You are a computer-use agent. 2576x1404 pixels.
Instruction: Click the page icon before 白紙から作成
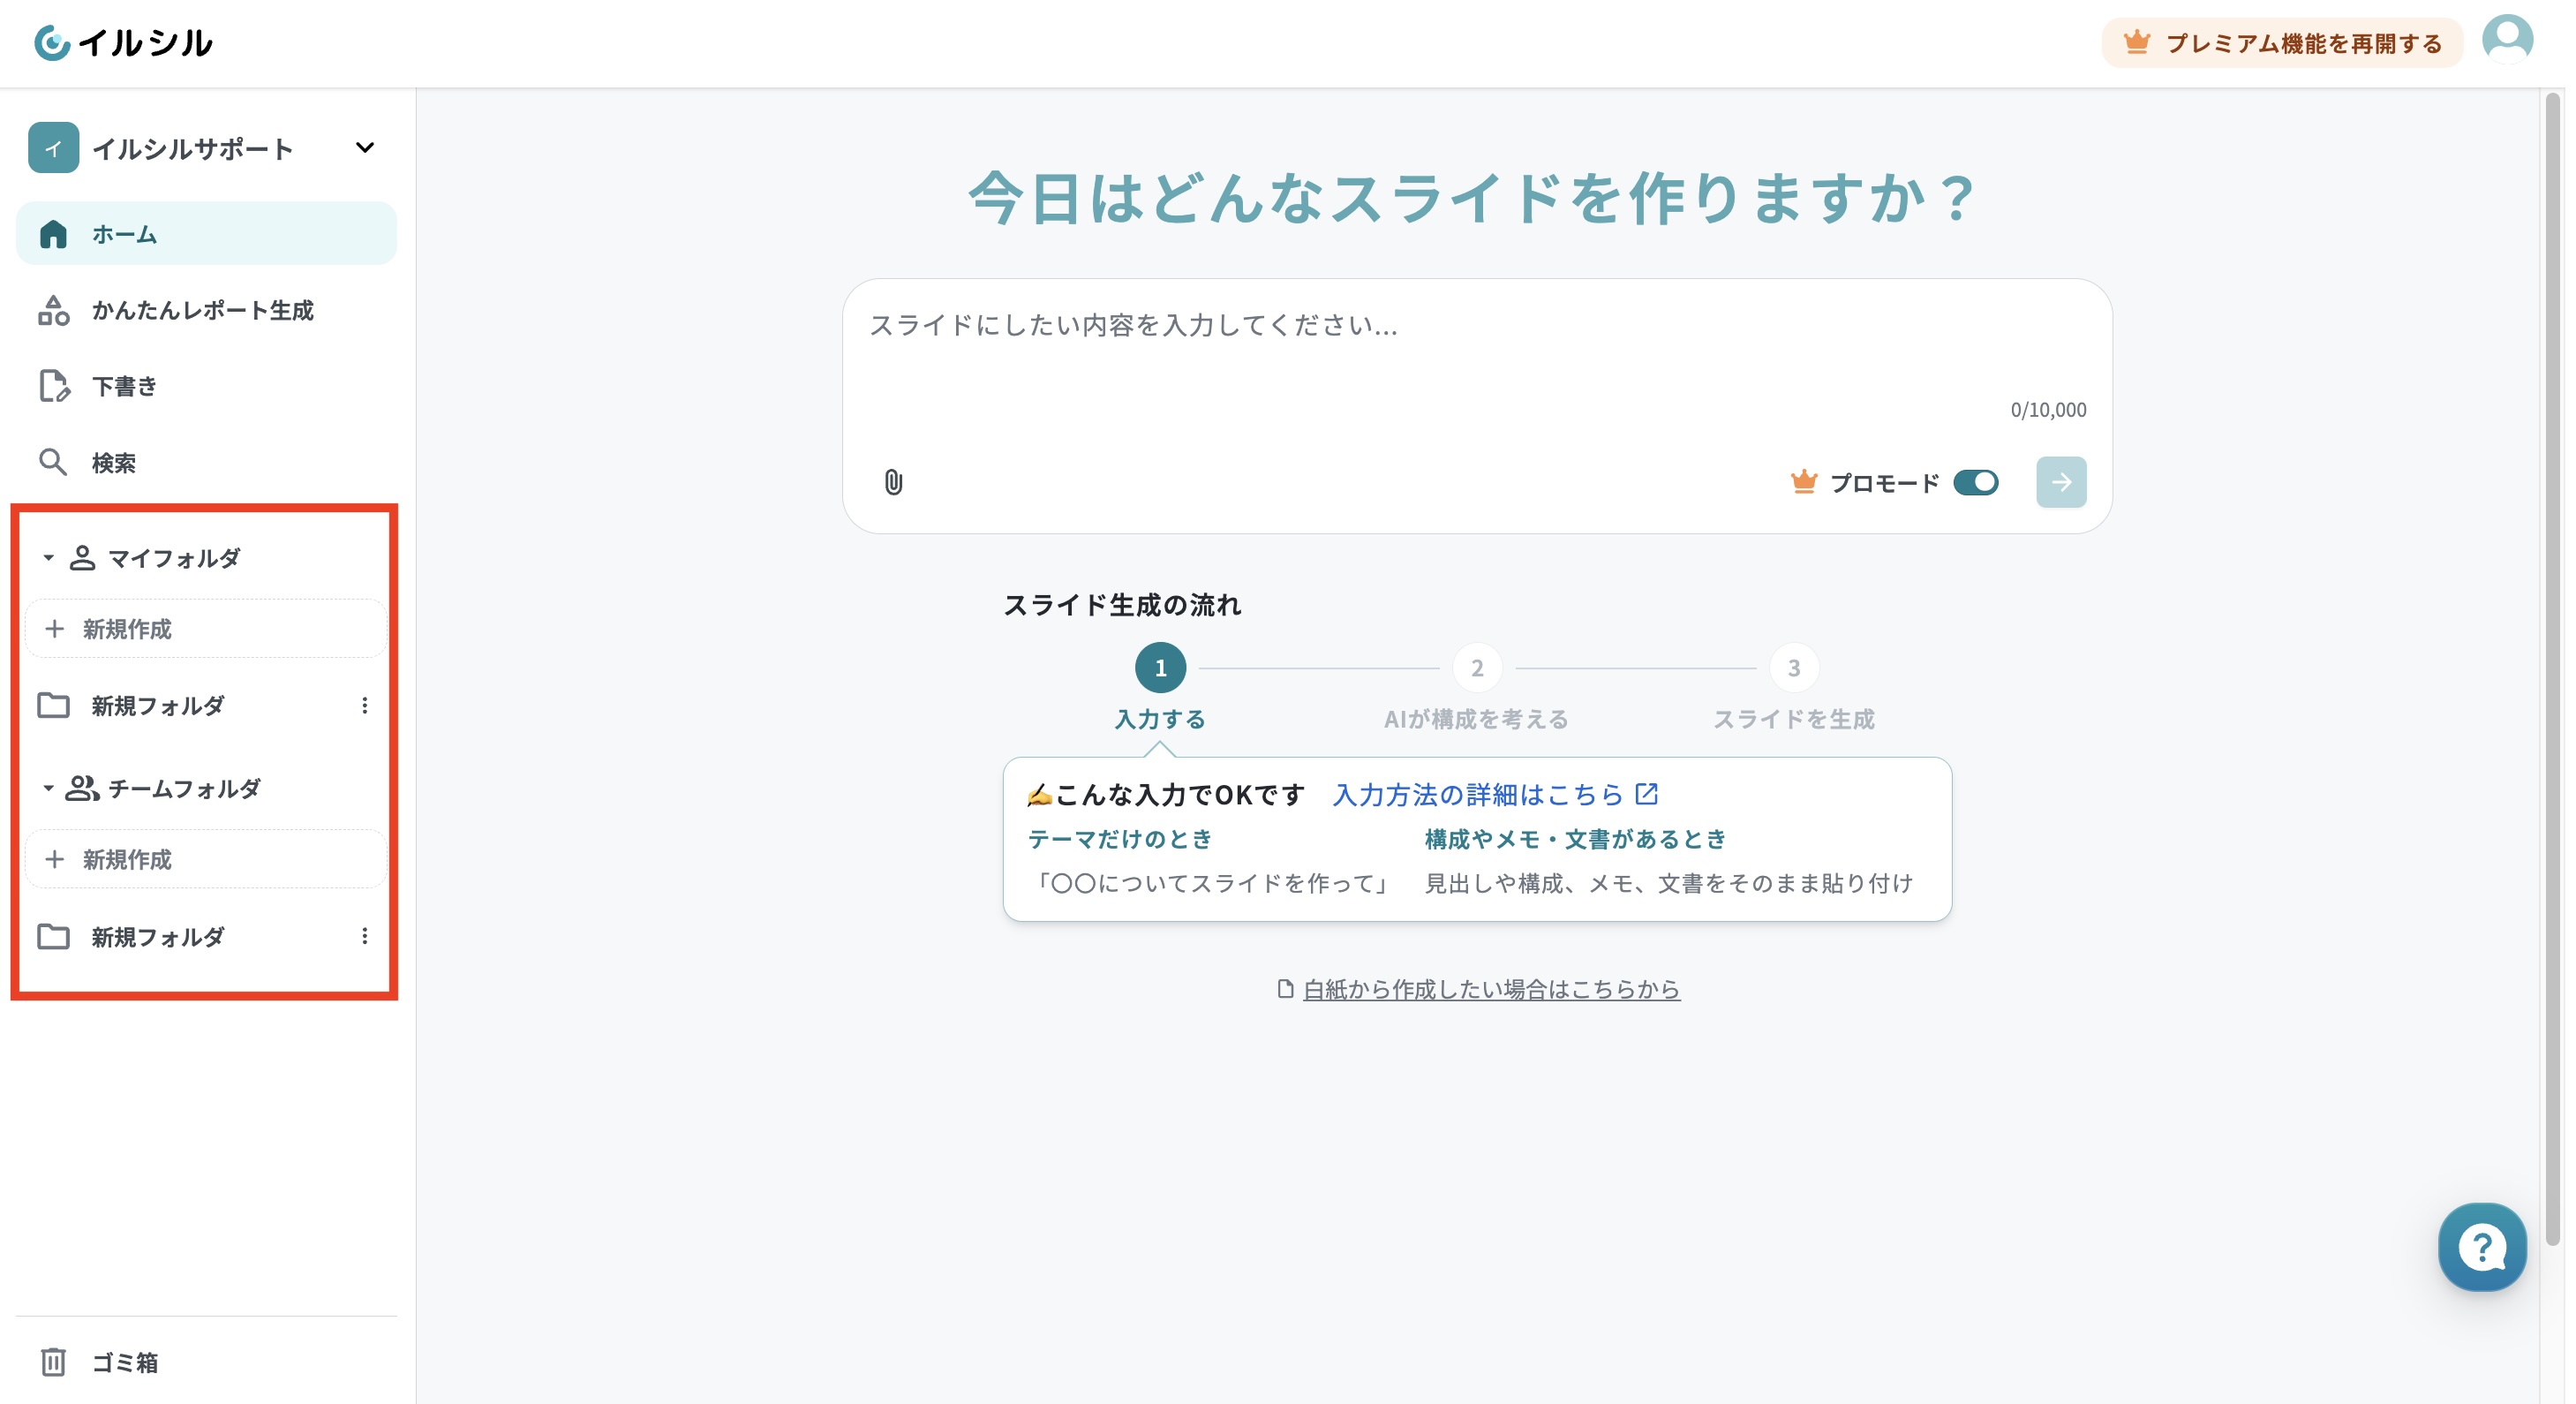(x=1285, y=989)
